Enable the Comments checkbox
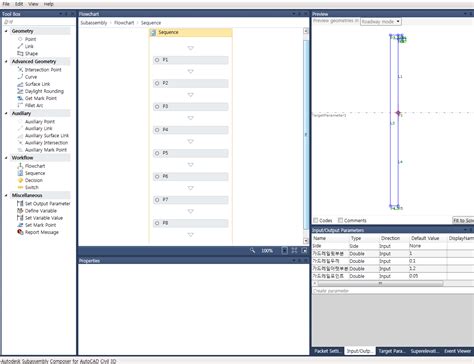 pyautogui.click(x=340, y=220)
